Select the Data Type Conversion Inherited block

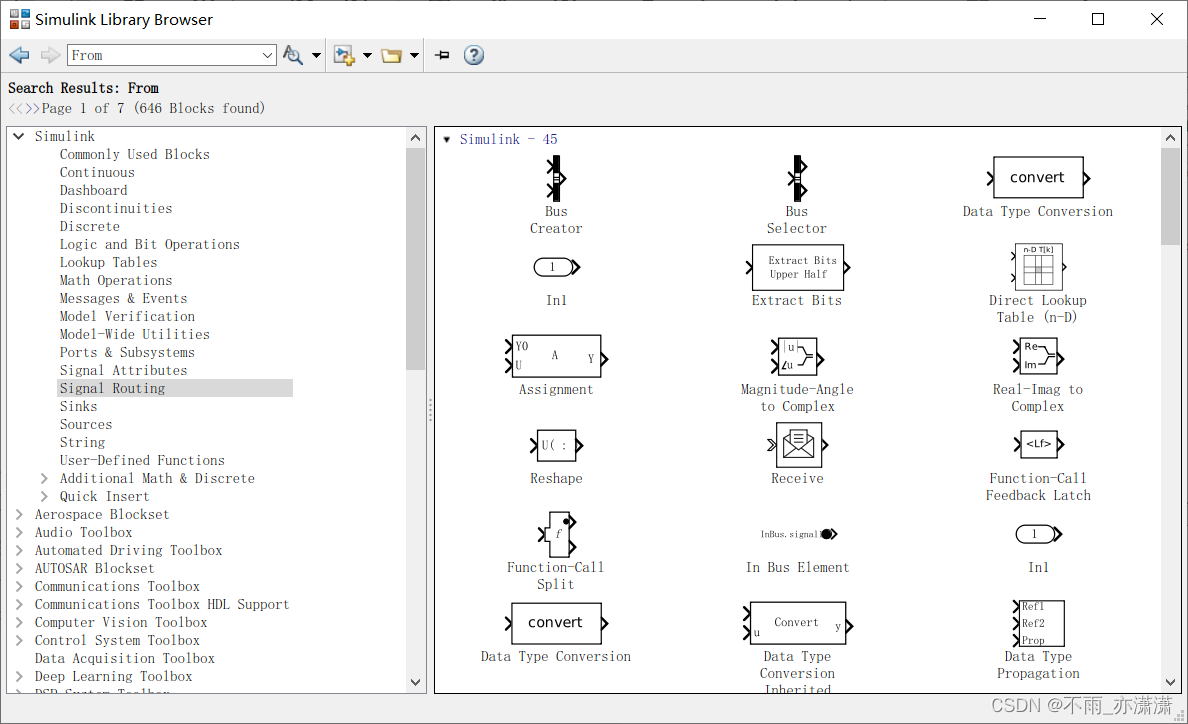[797, 623]
